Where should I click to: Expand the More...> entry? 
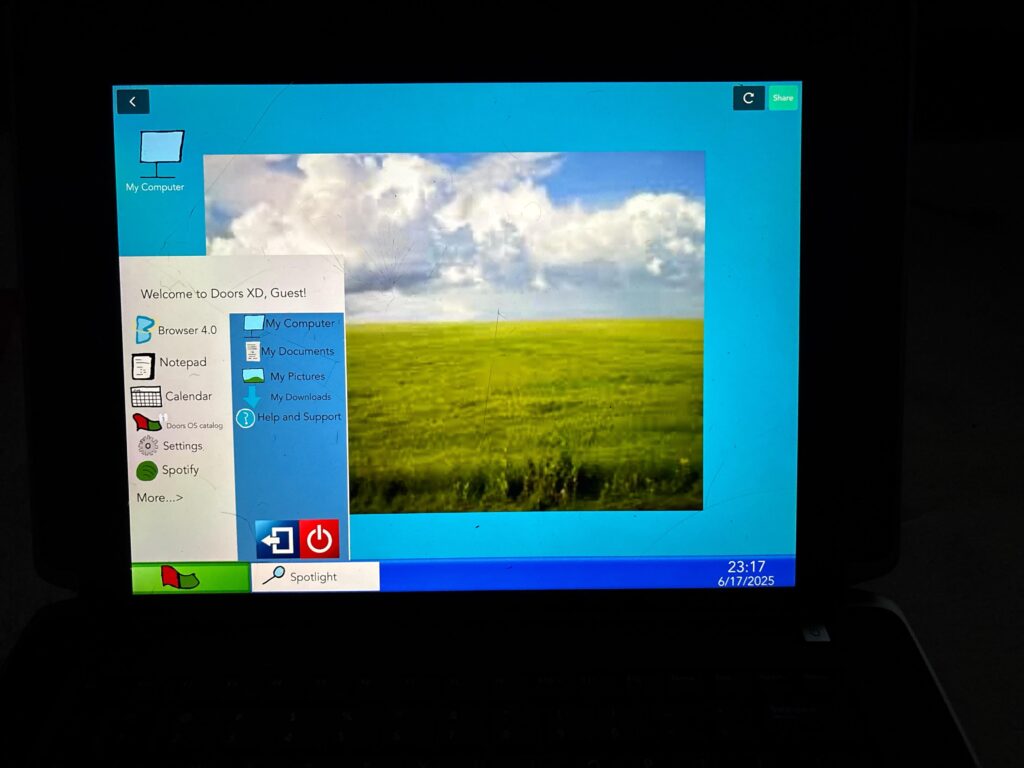pos(159,498)
